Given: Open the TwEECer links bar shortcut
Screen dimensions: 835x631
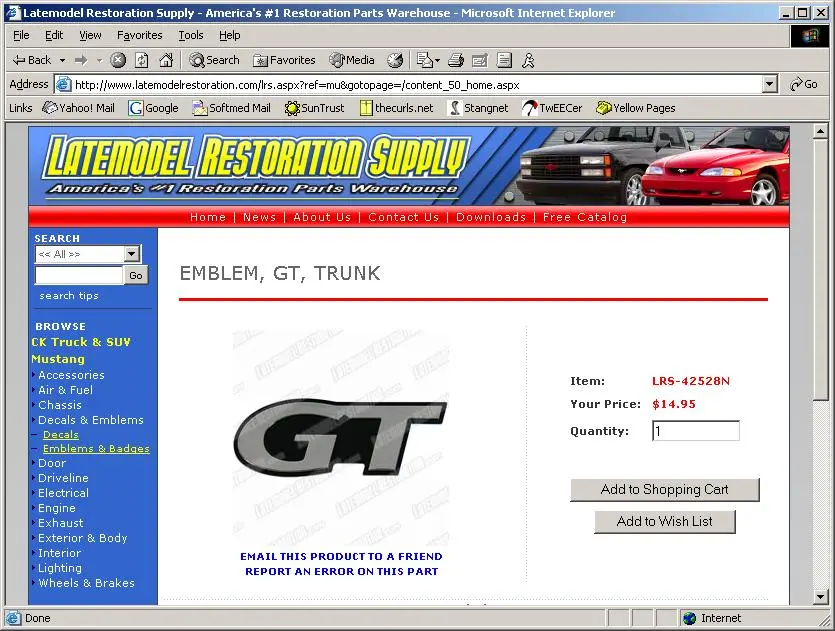Looking at the screenshot, I should click(552, 108).
